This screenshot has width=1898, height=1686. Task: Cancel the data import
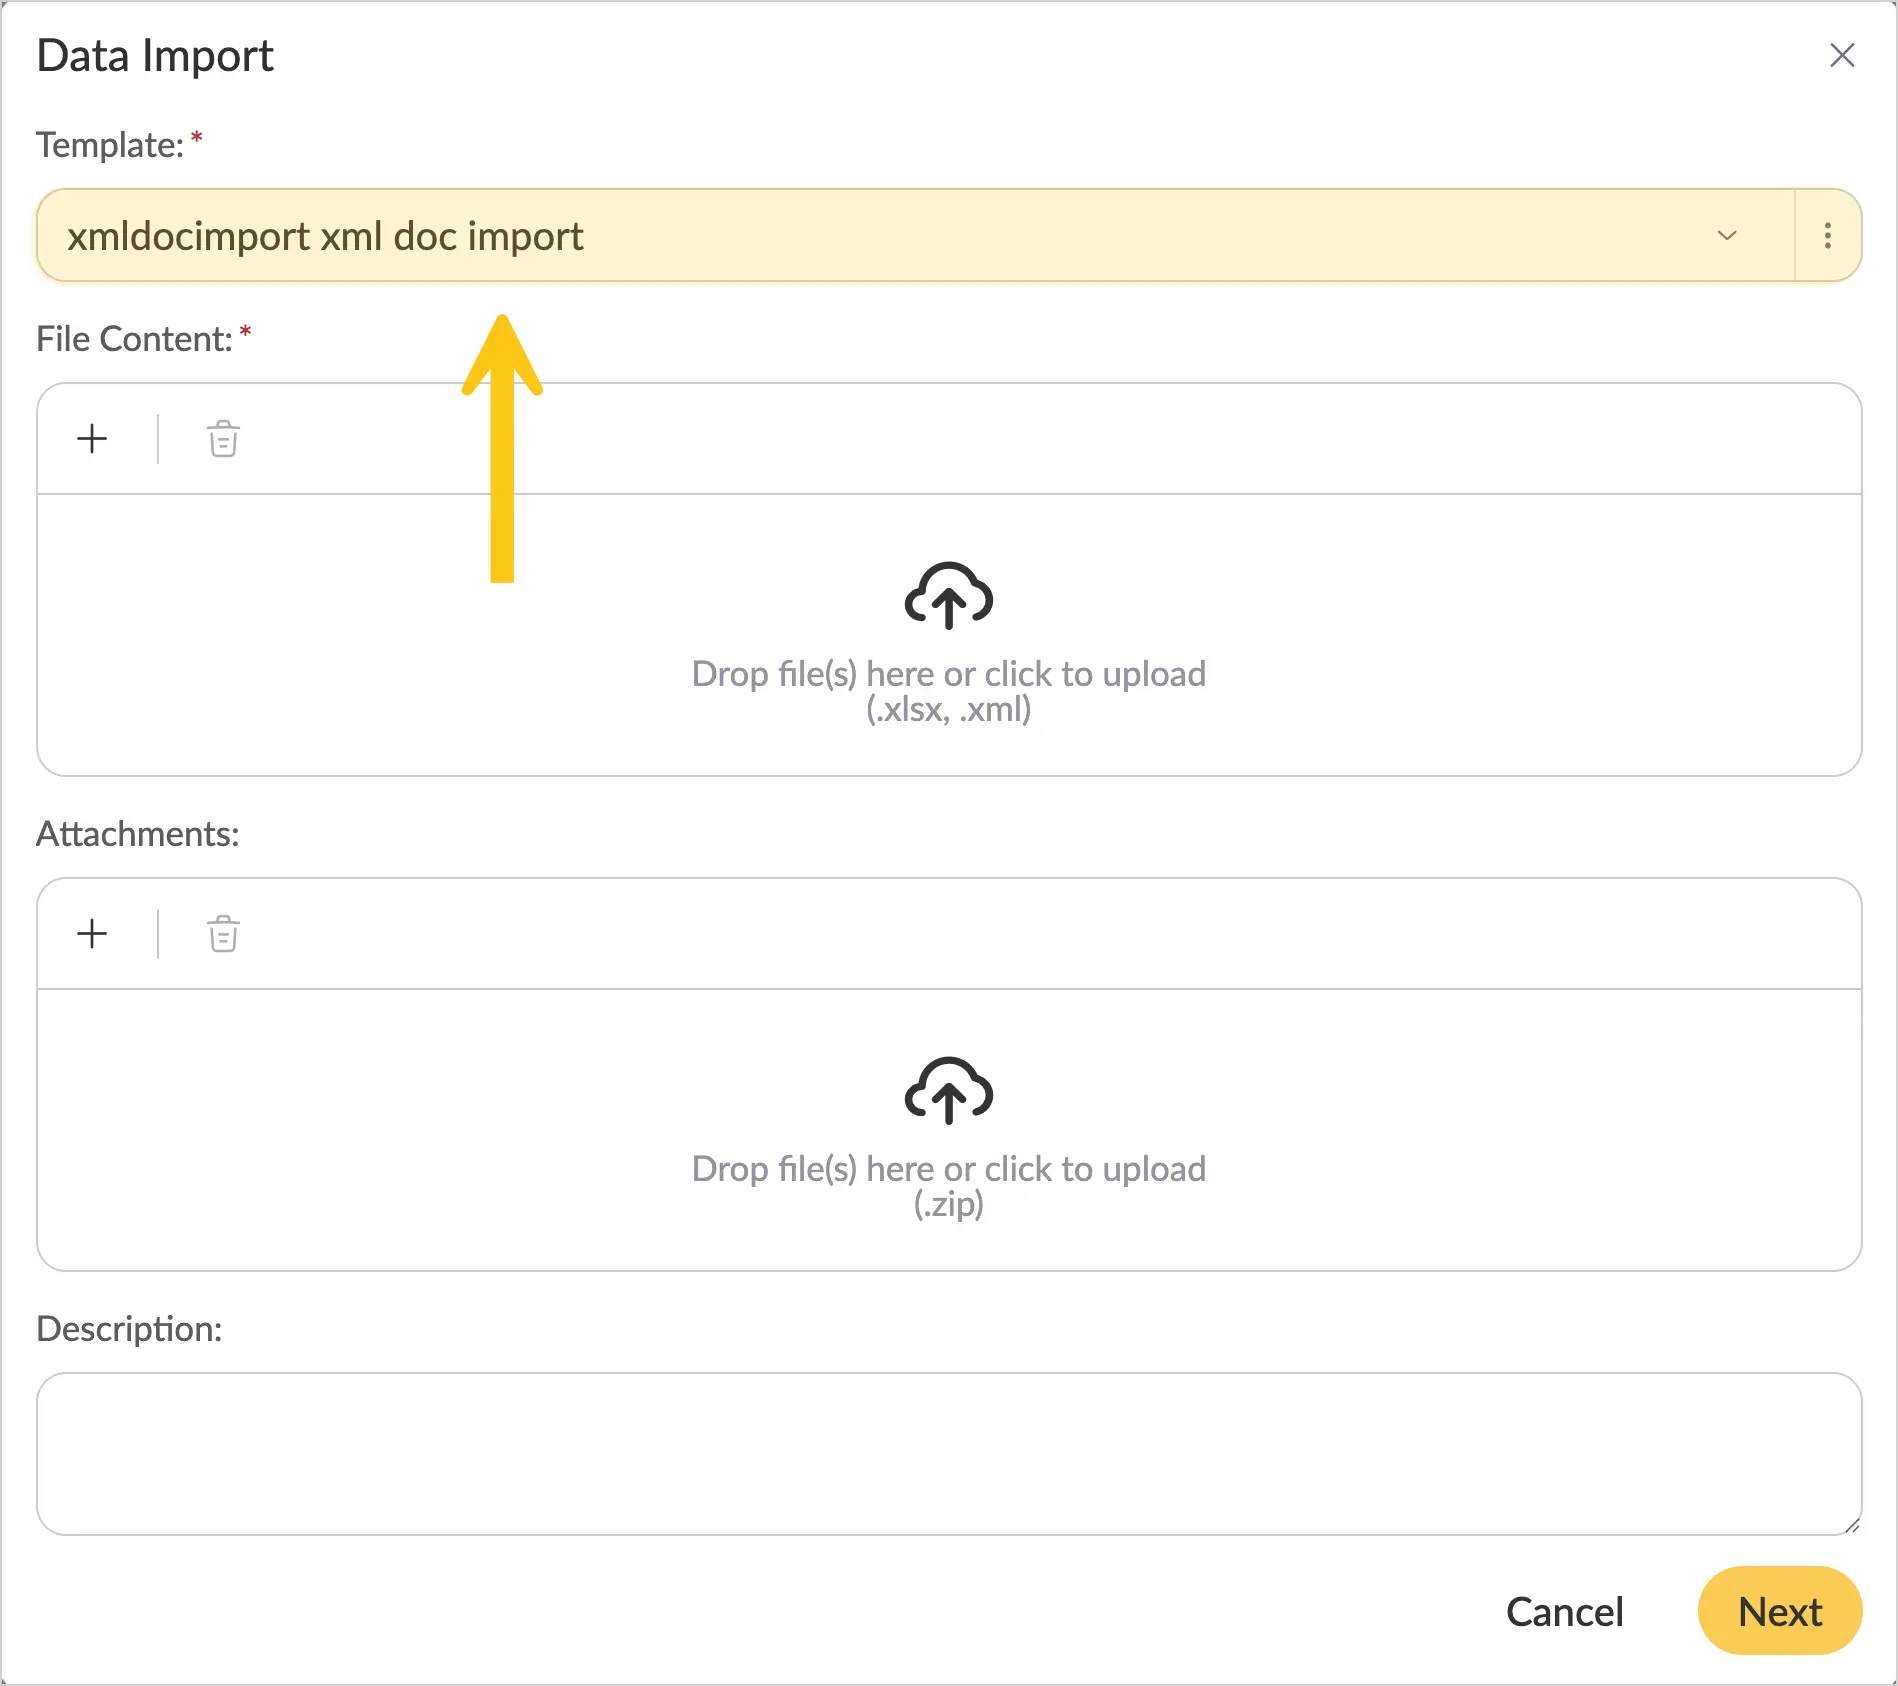coord(1564,1611)
